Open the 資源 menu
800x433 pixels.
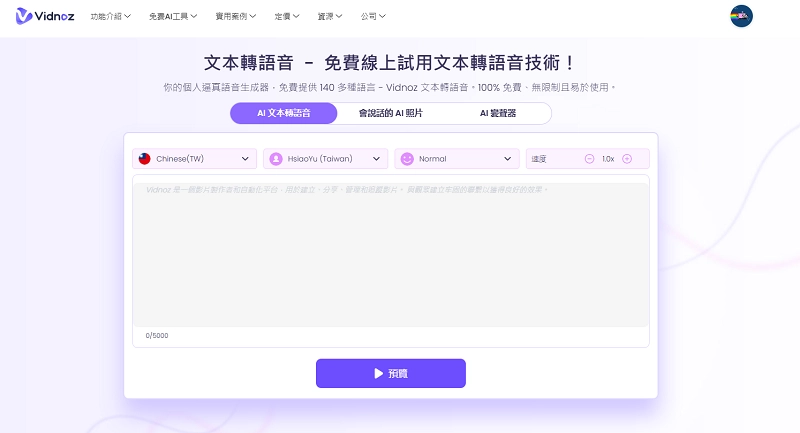(330, 16)
